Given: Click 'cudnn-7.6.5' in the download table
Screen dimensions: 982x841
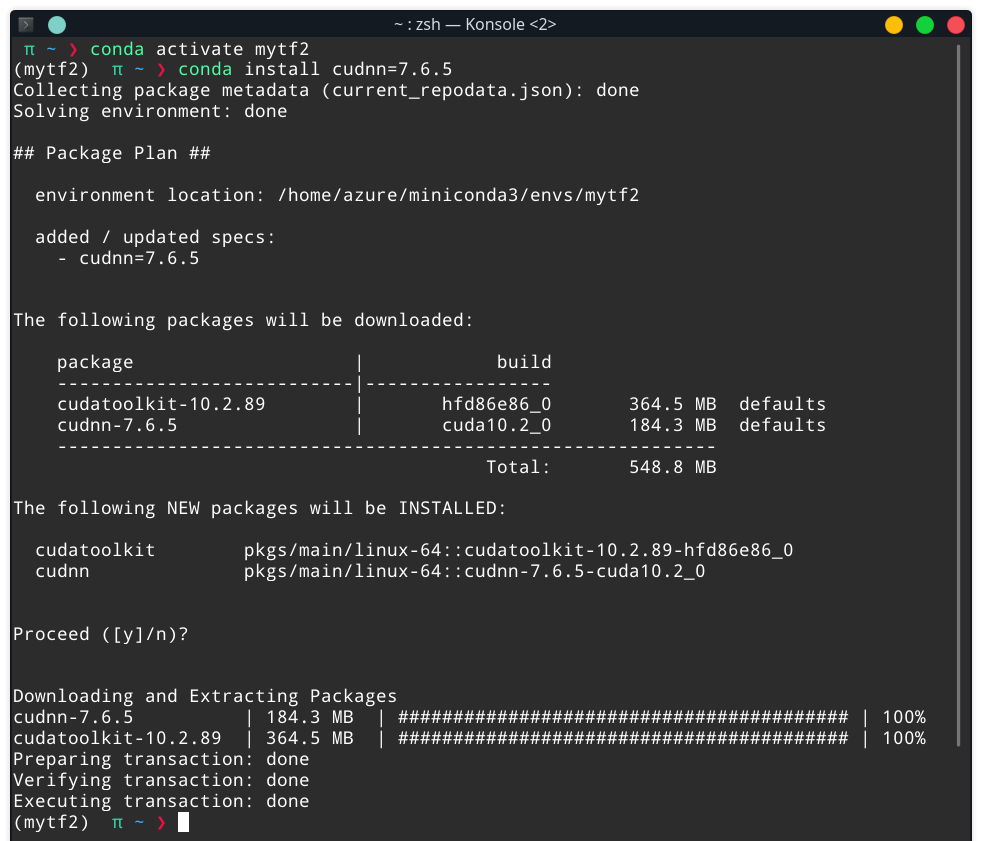Looking at the screenshot, I should [117, 425].
